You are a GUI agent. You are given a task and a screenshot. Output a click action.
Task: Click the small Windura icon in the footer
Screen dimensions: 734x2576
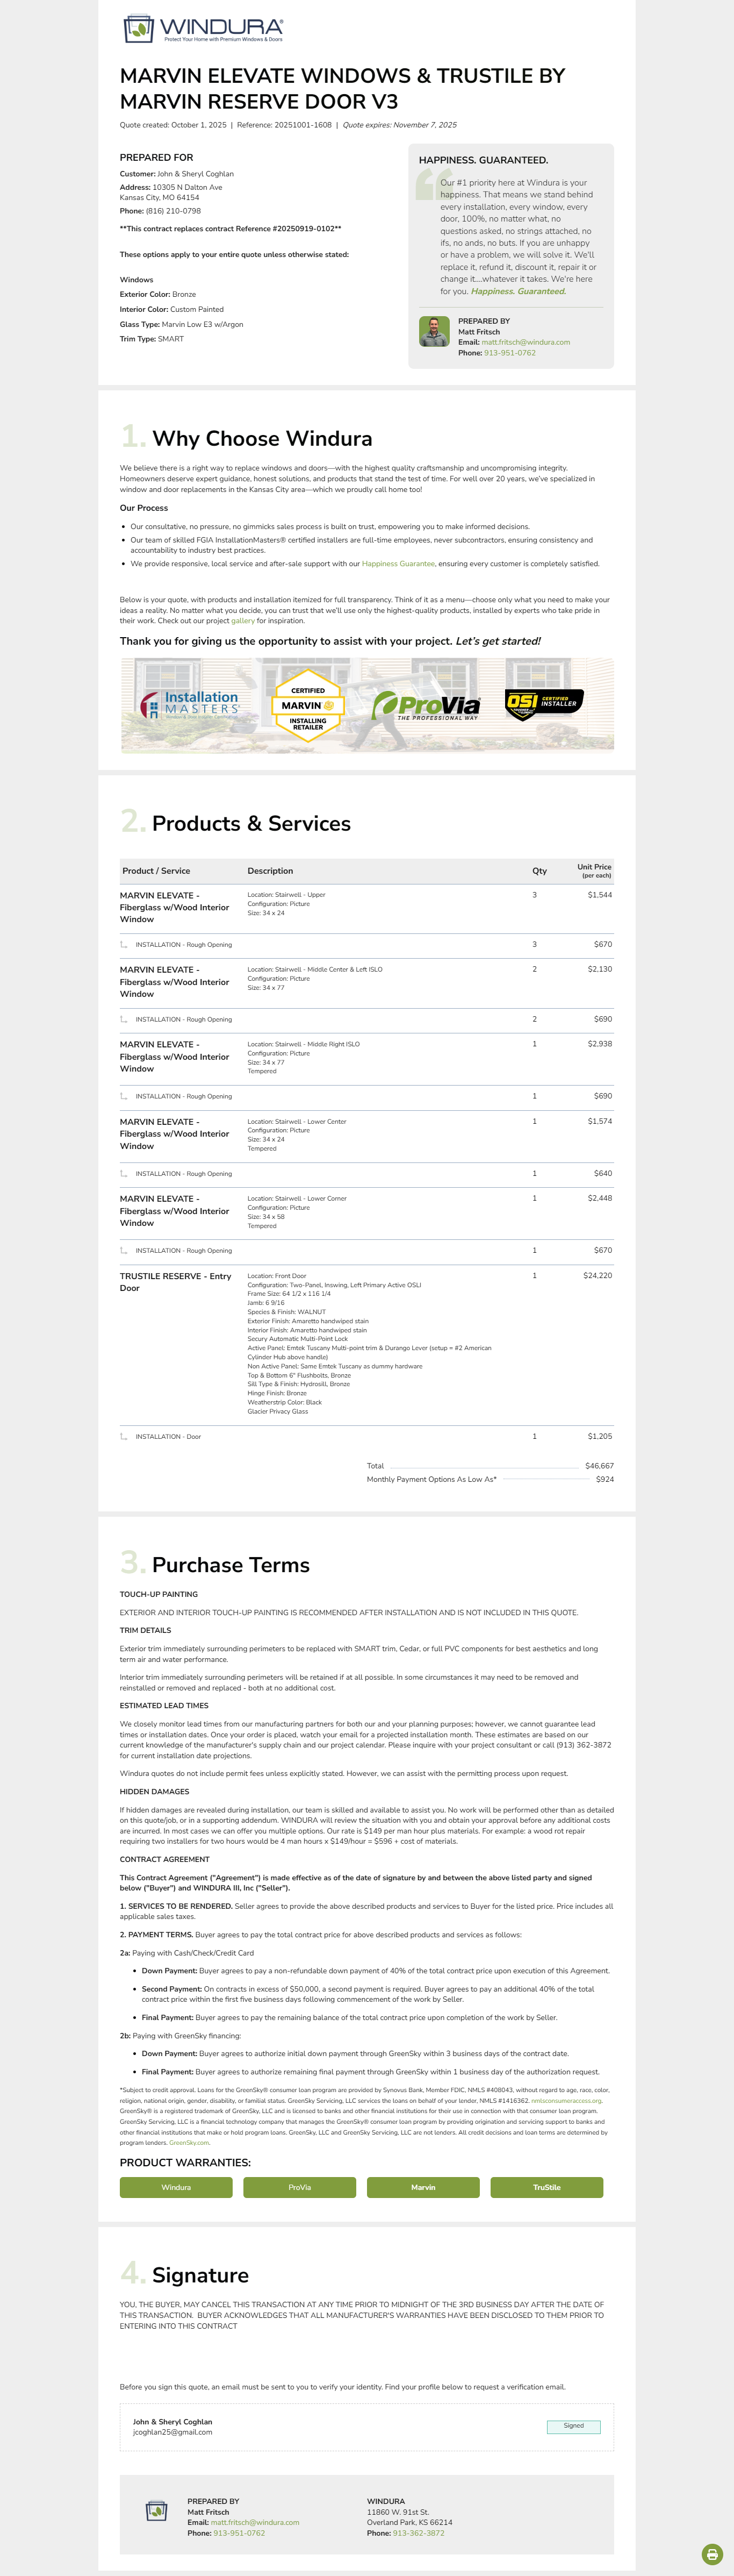click(156, 2511)
